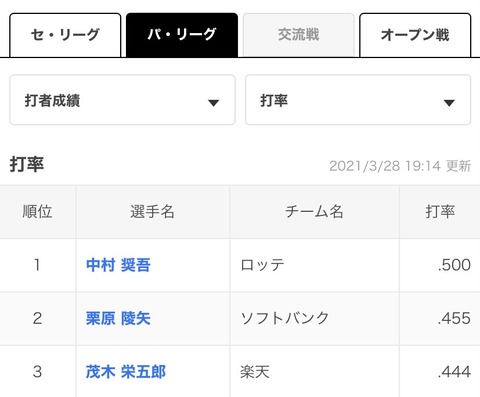
Task: Click the チーム名 column header
Action: [x=314, y=212]
